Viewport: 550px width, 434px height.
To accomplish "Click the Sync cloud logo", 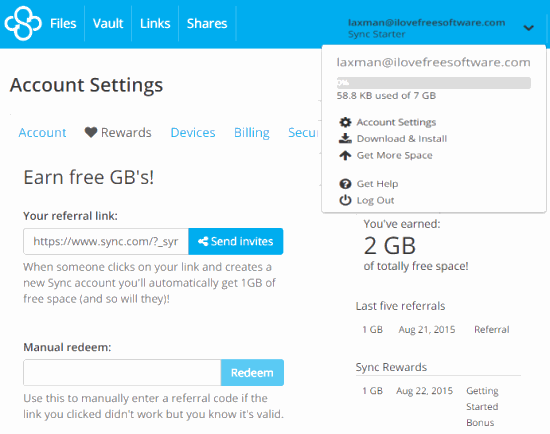I will (23, 24).
